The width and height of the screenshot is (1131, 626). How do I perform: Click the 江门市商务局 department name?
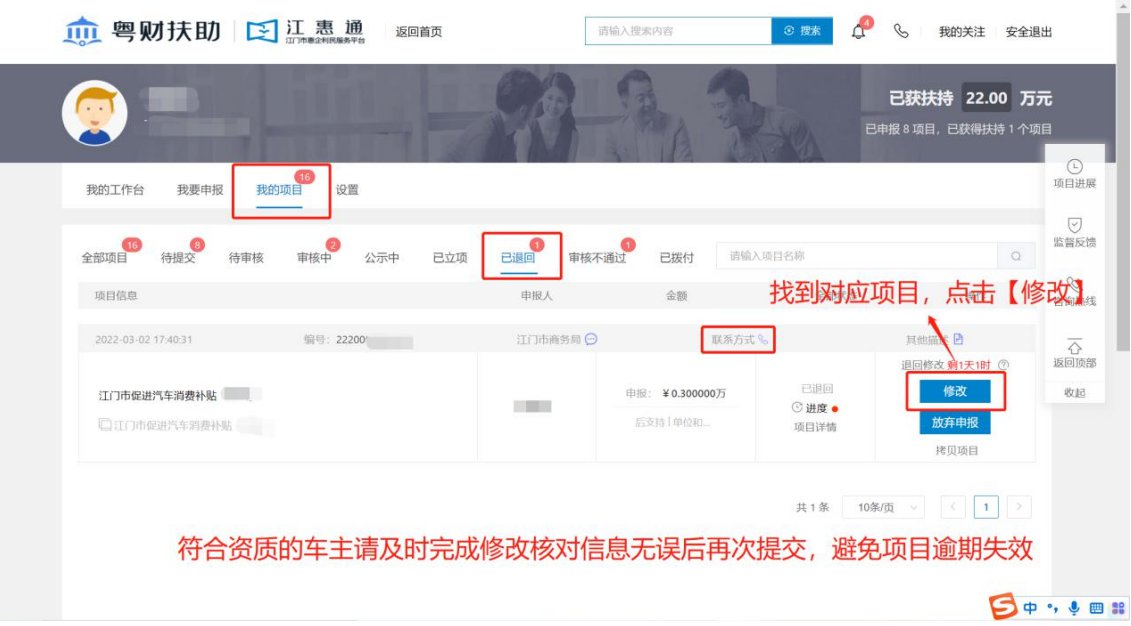[x=549, y=340]
